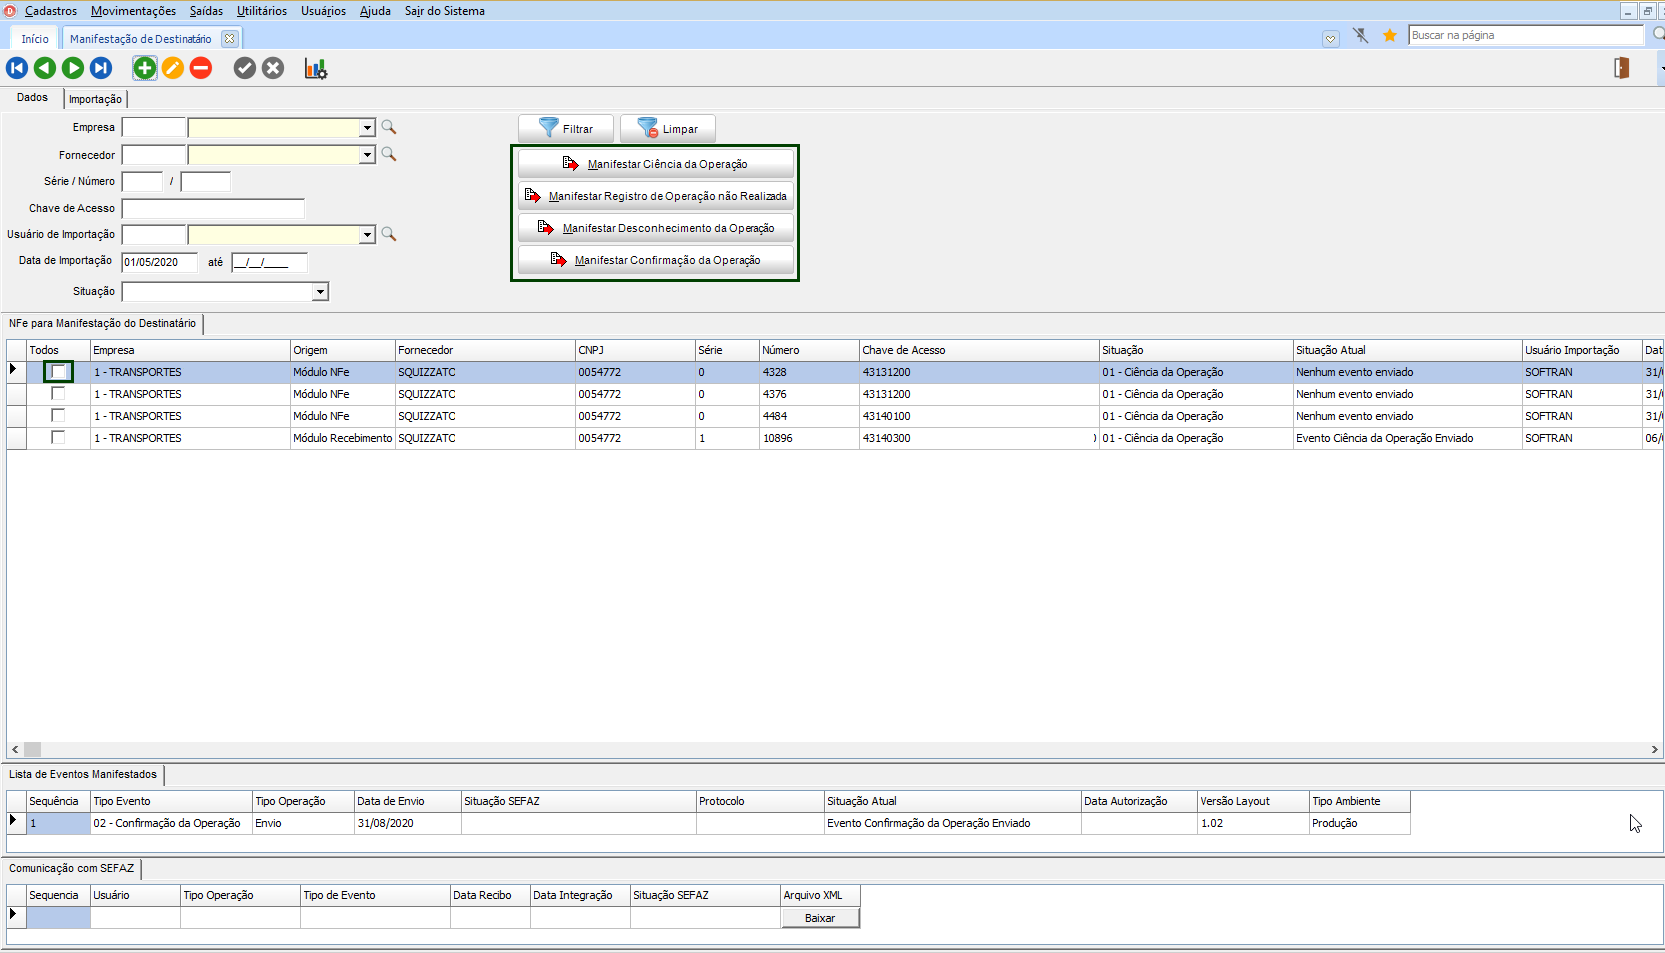The height and width of the screenshot is (953, 1665).
Task: Jump to the last record
Action: click(101, 68)
